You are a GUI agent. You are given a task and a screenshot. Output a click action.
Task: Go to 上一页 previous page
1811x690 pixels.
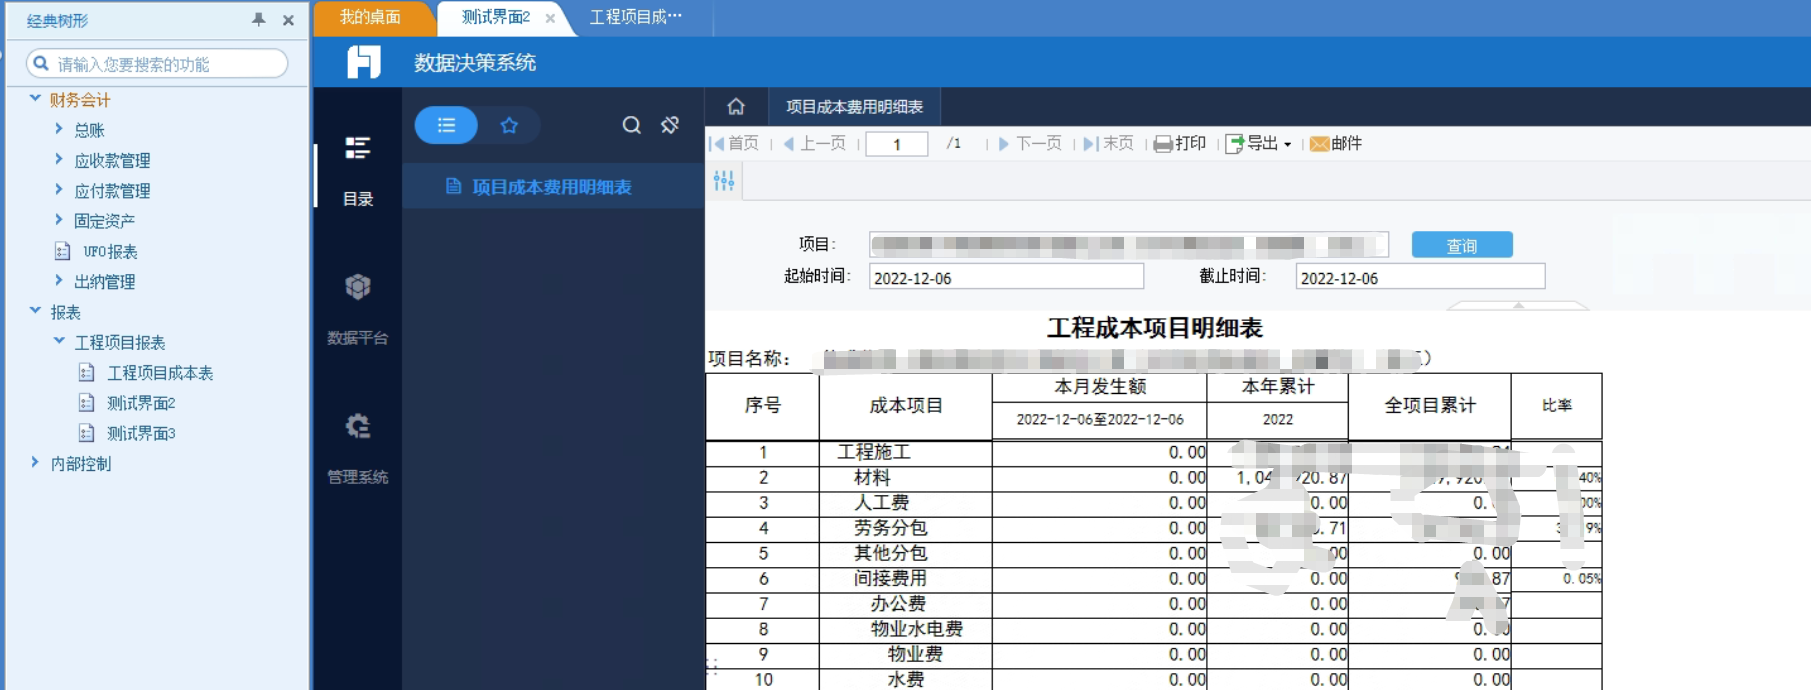814,143
